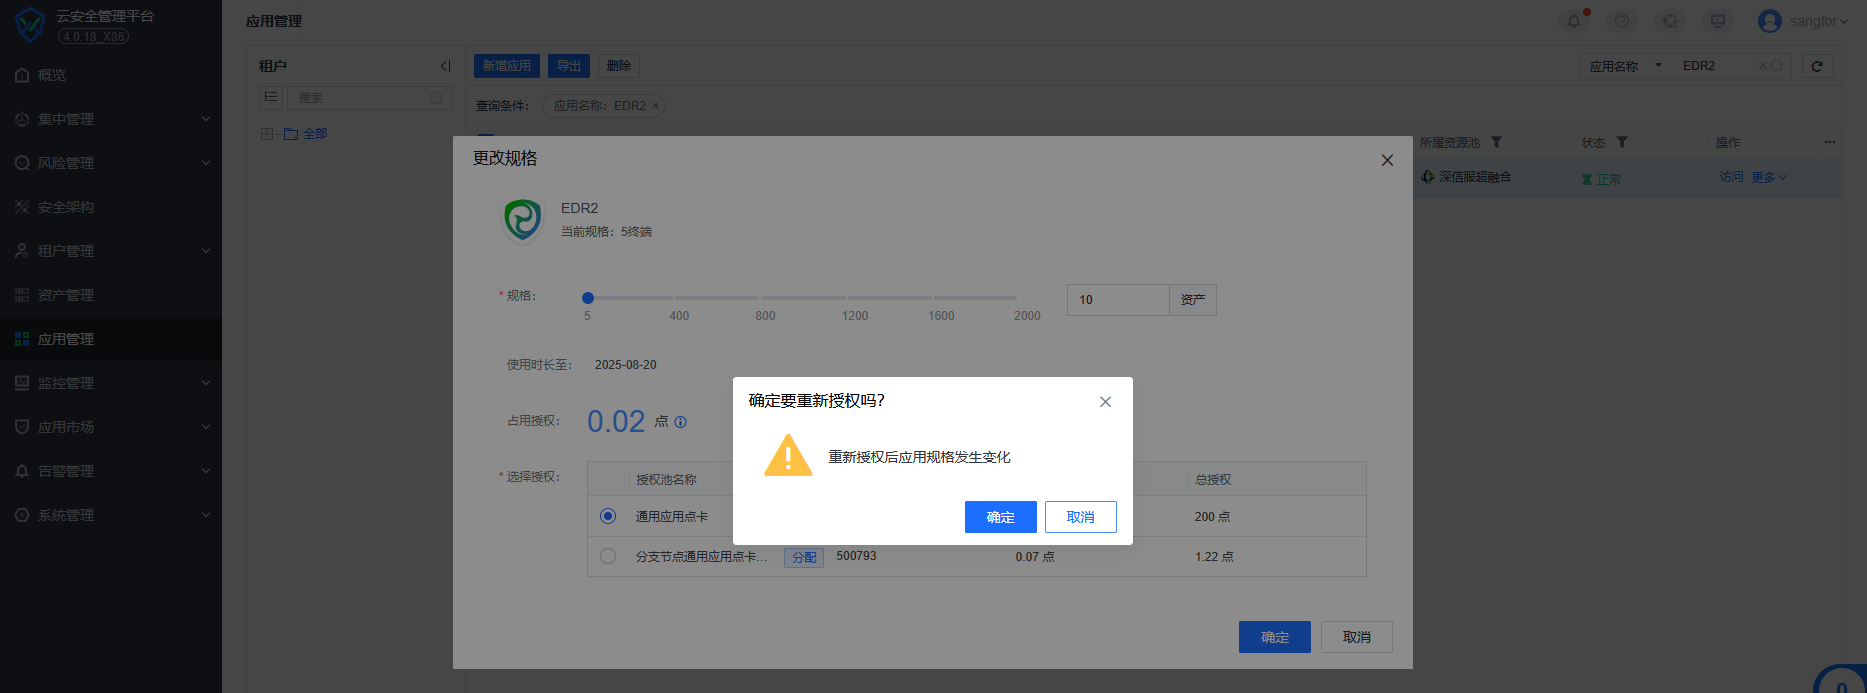
Task: Click the filter icon on 状态 column
Action: [x=1622, y=142]
